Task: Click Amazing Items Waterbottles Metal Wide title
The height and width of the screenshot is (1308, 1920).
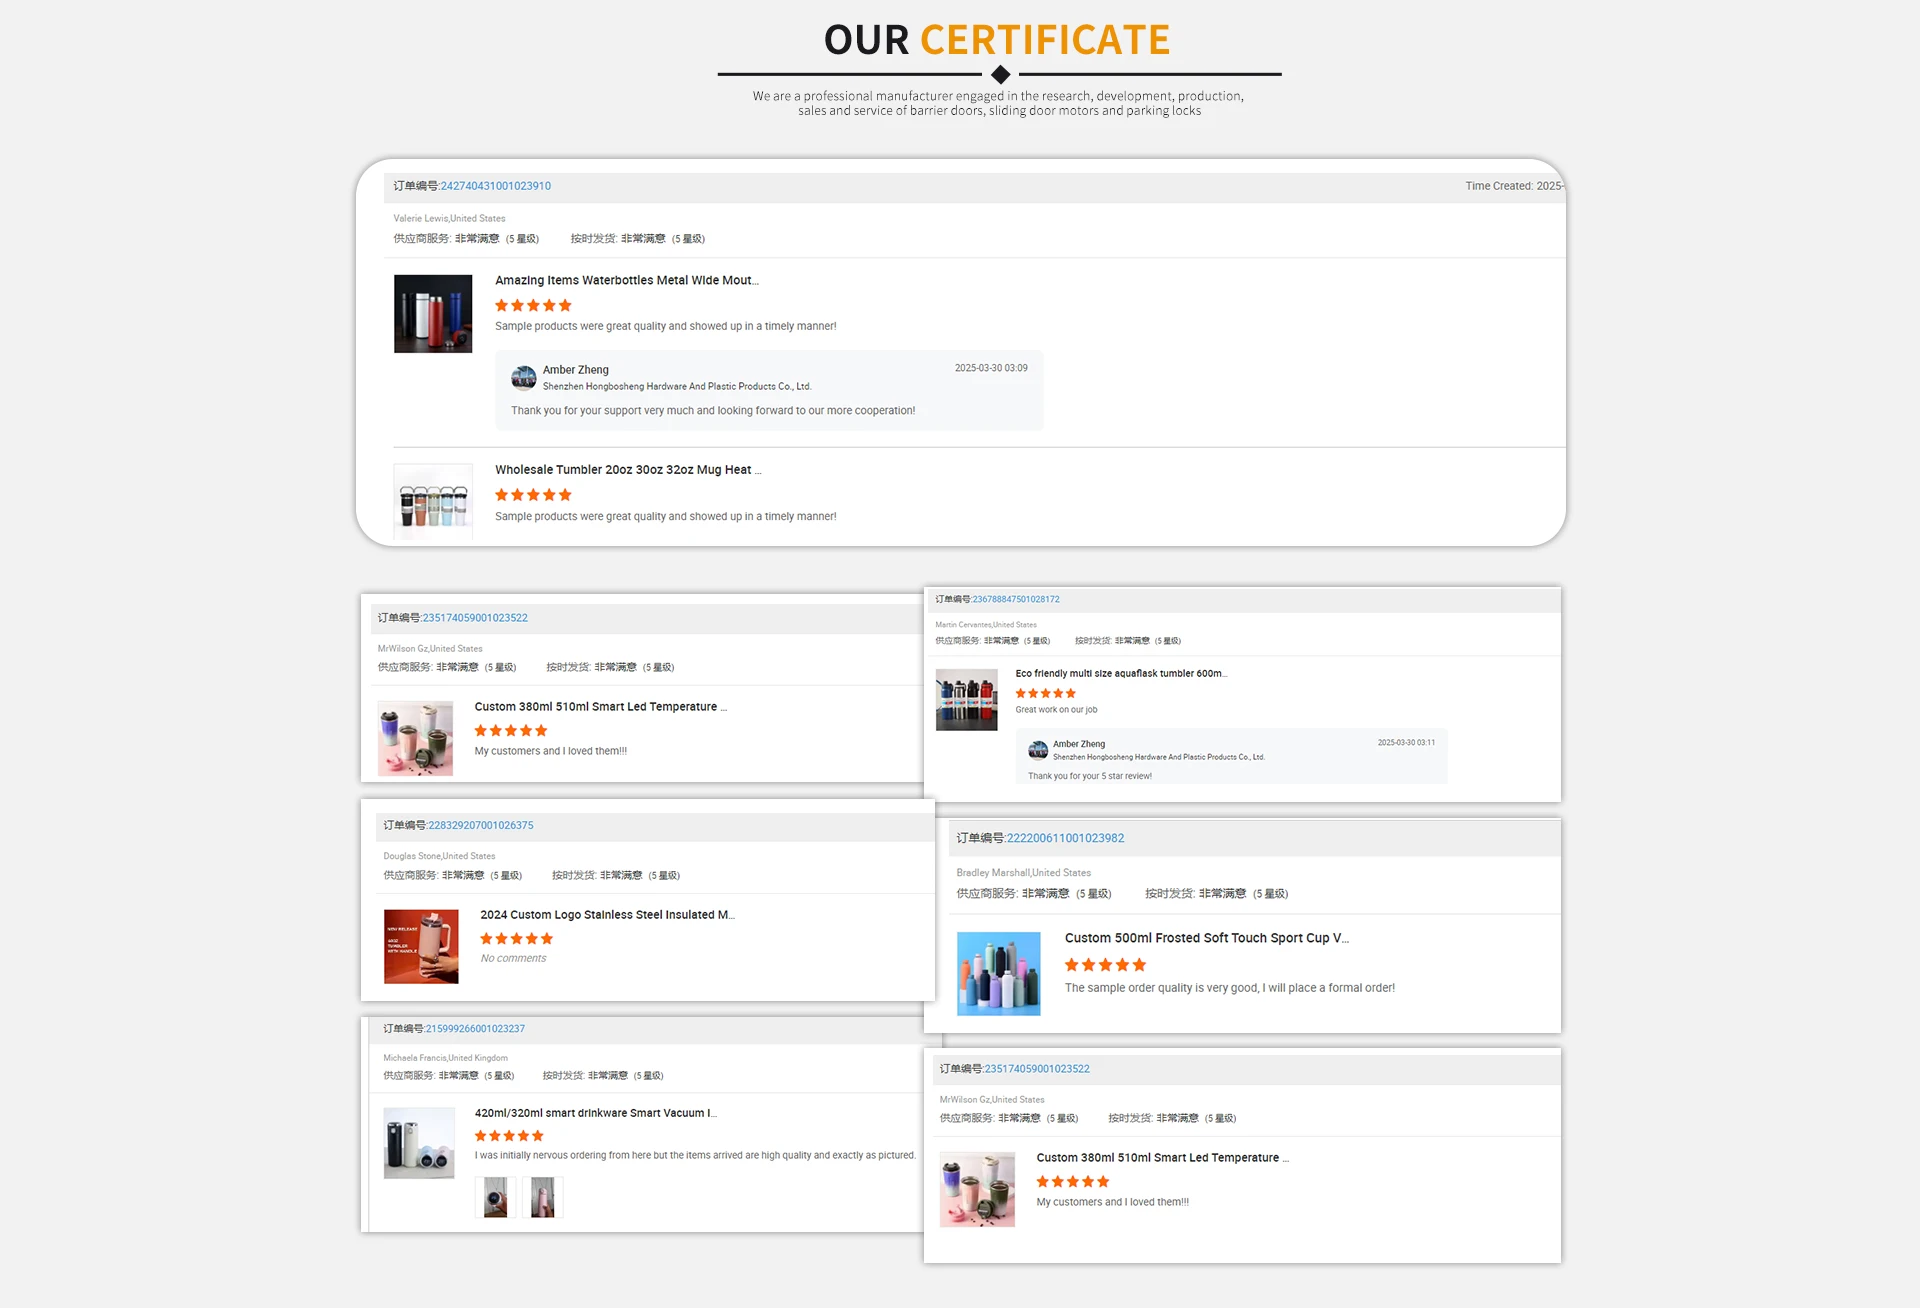Action: click(626, 281)
